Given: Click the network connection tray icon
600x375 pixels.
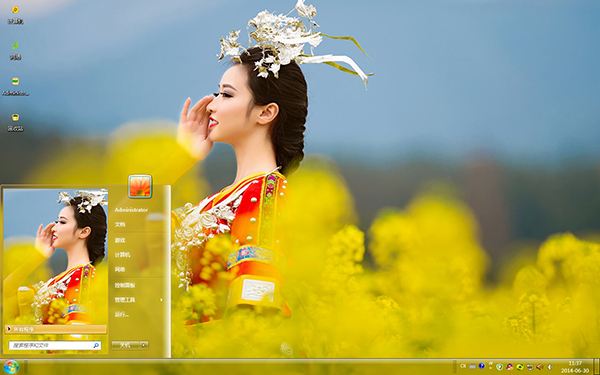Looking at the screenshot, I should (x=530, y=367).
